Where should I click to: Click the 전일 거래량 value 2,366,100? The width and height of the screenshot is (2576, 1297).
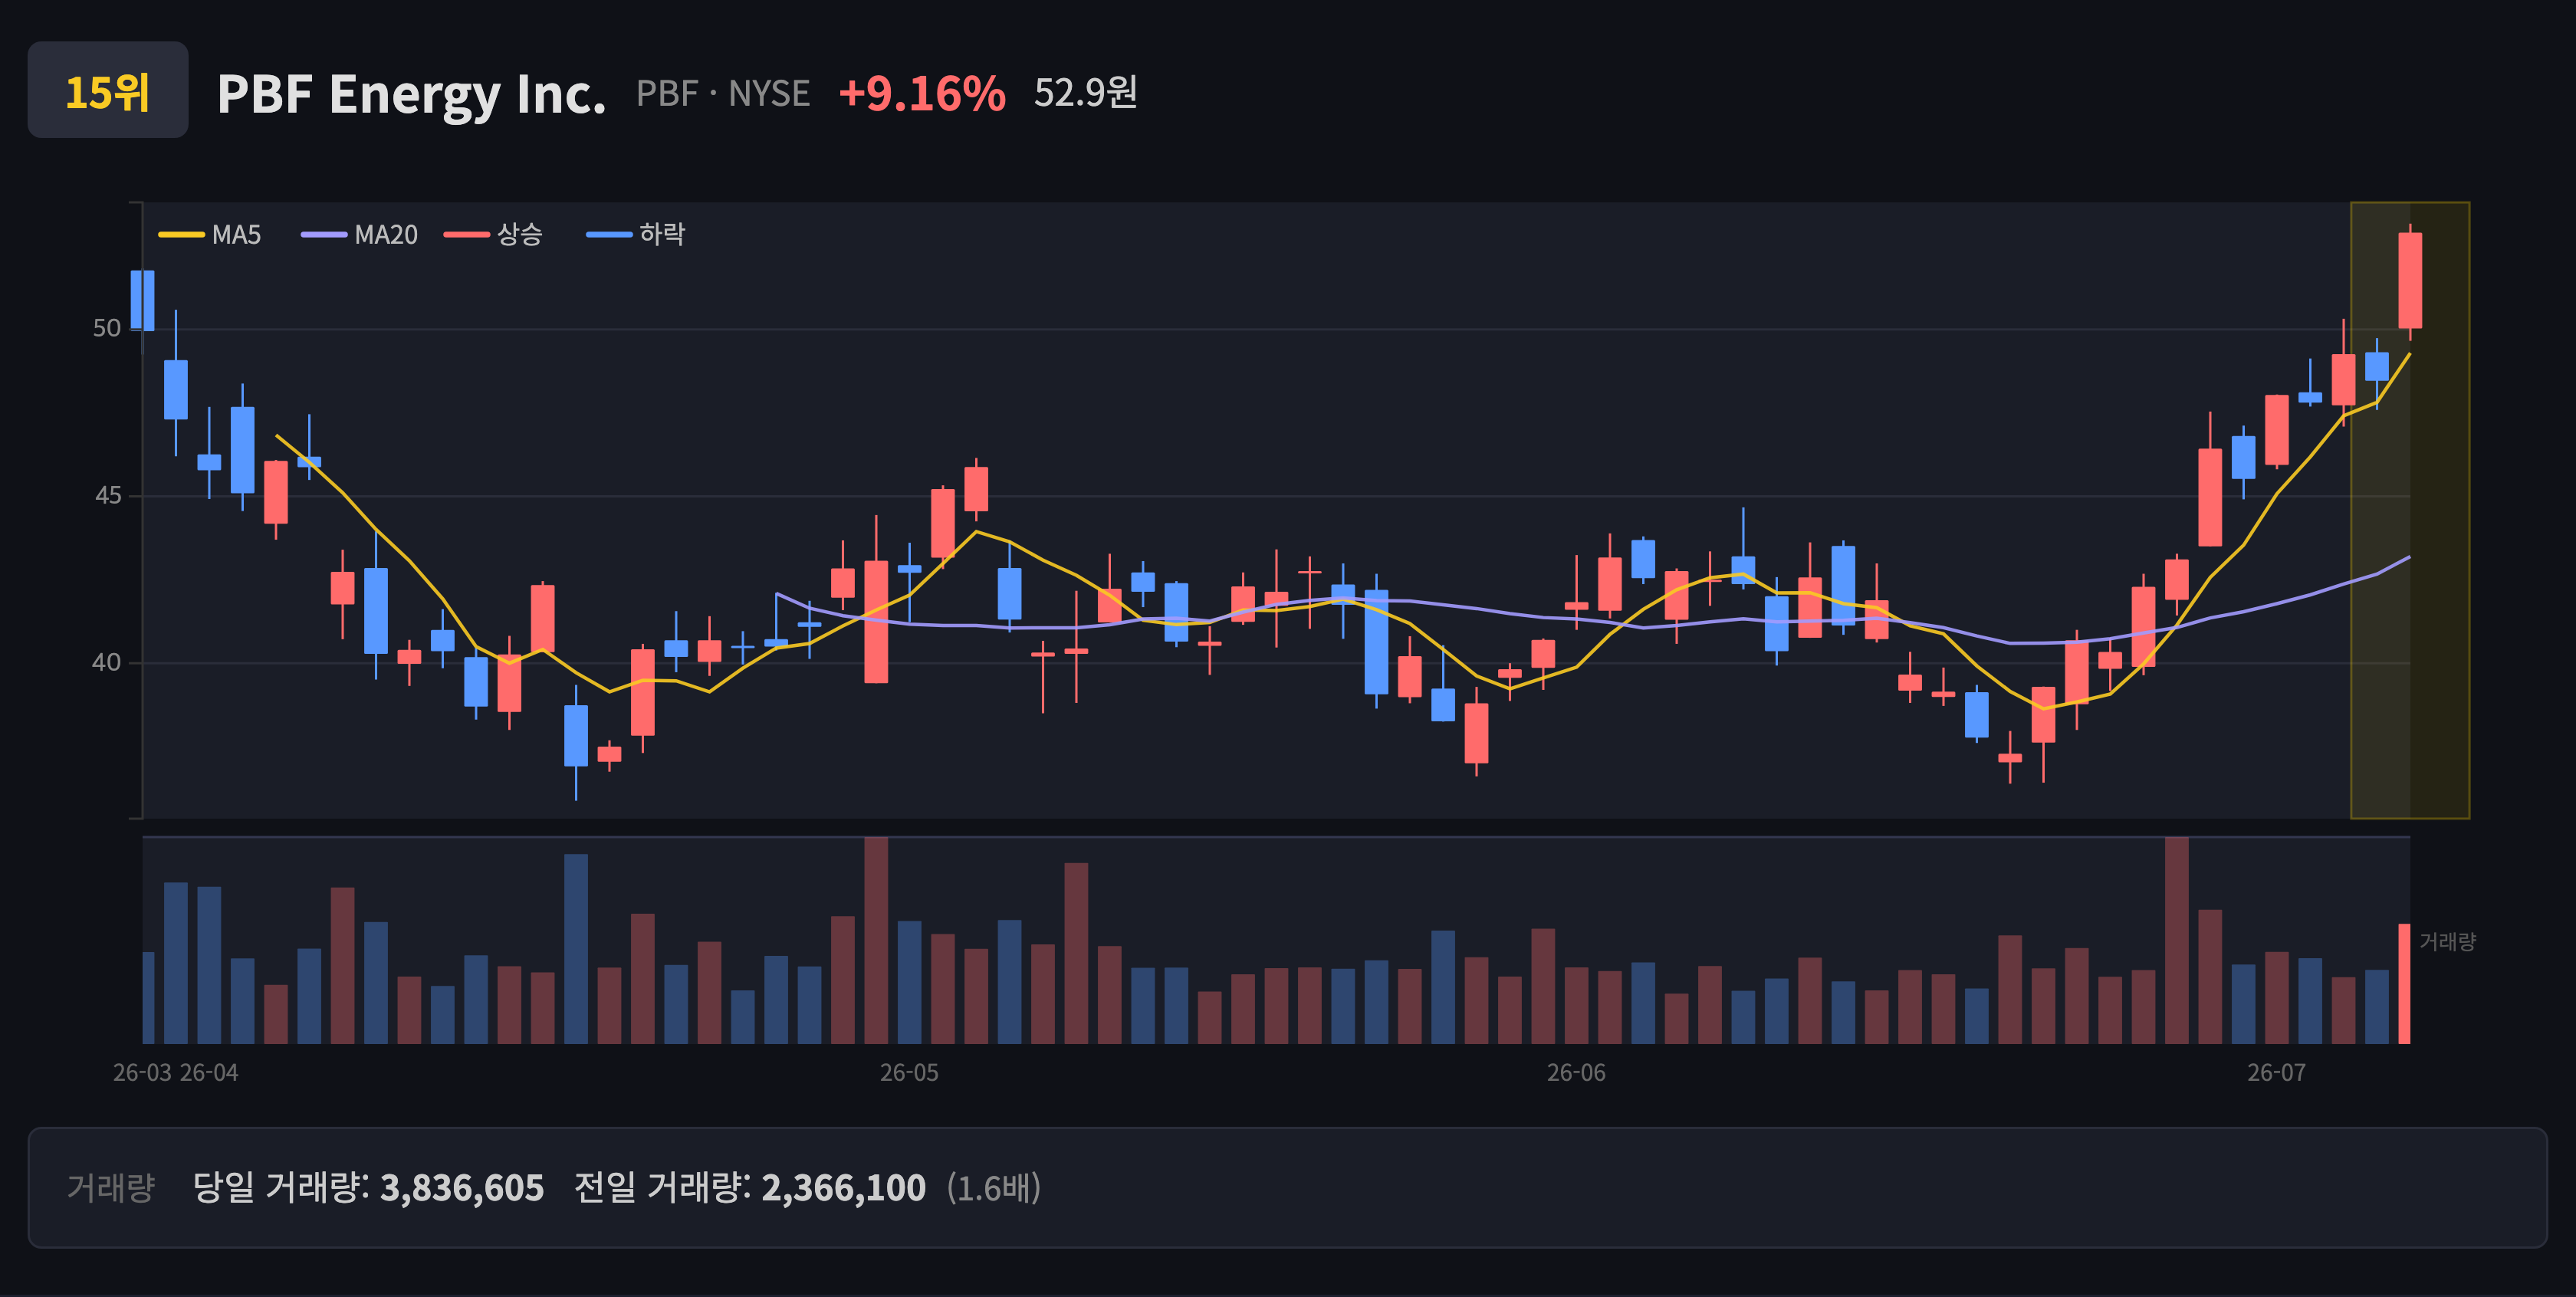843,1188
